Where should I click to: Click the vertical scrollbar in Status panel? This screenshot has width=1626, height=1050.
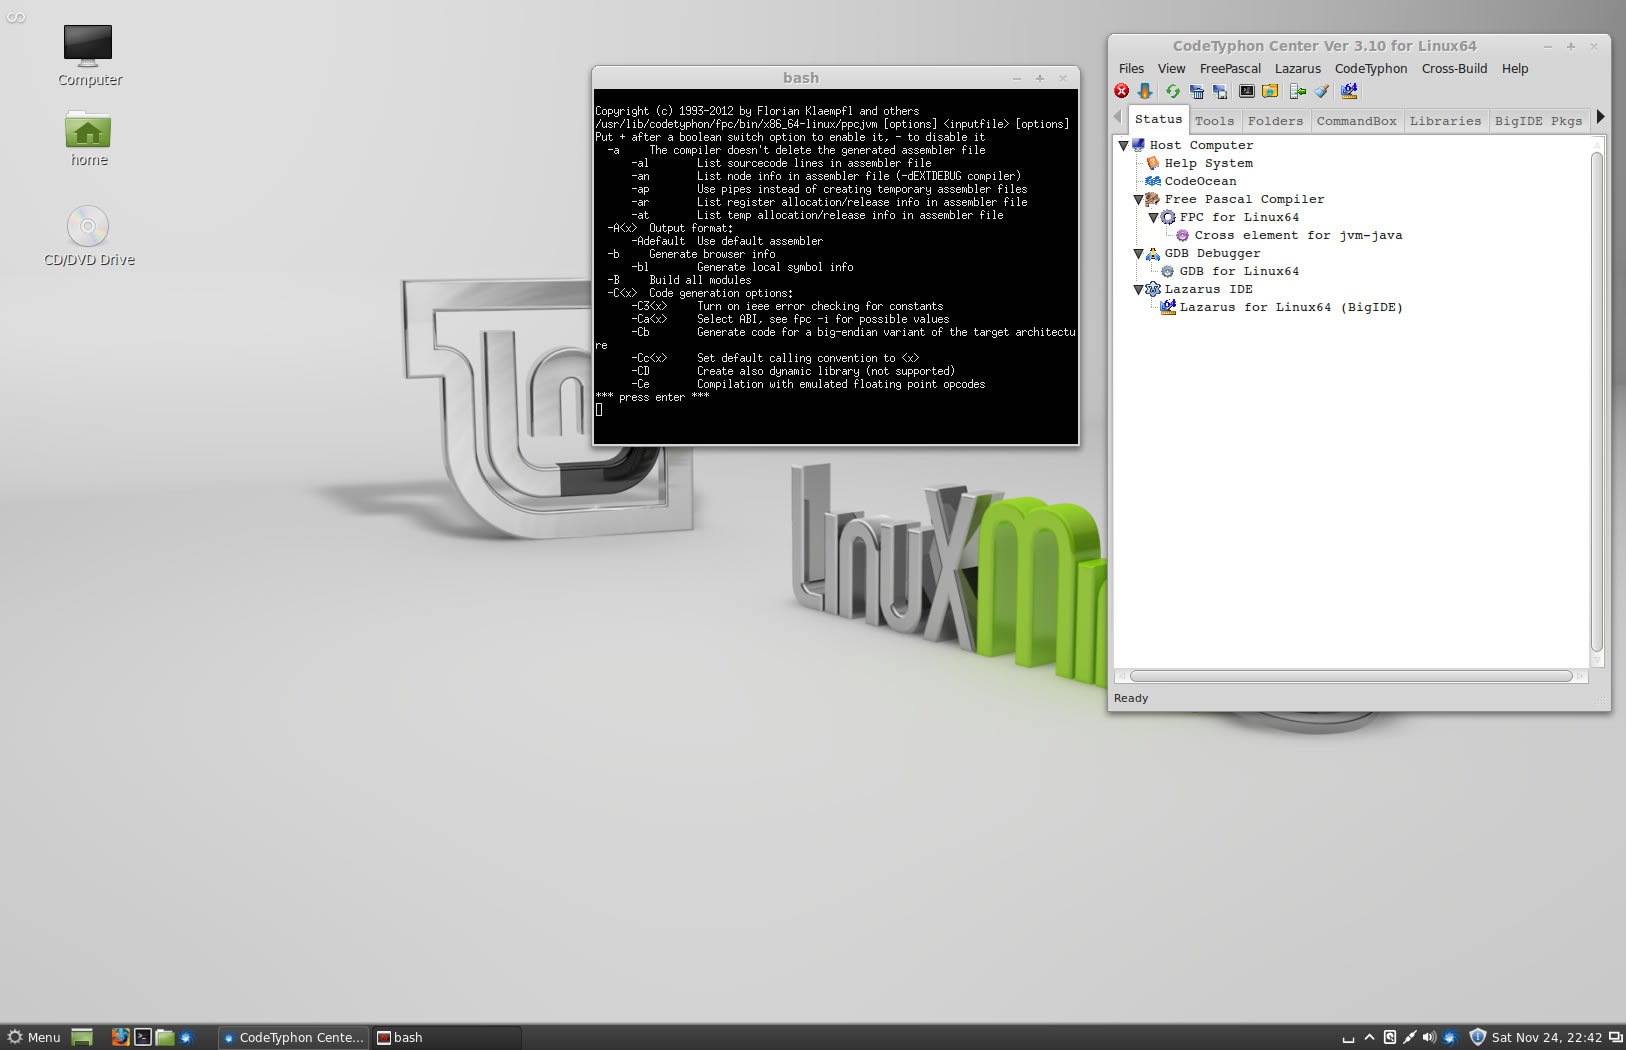1597,402
